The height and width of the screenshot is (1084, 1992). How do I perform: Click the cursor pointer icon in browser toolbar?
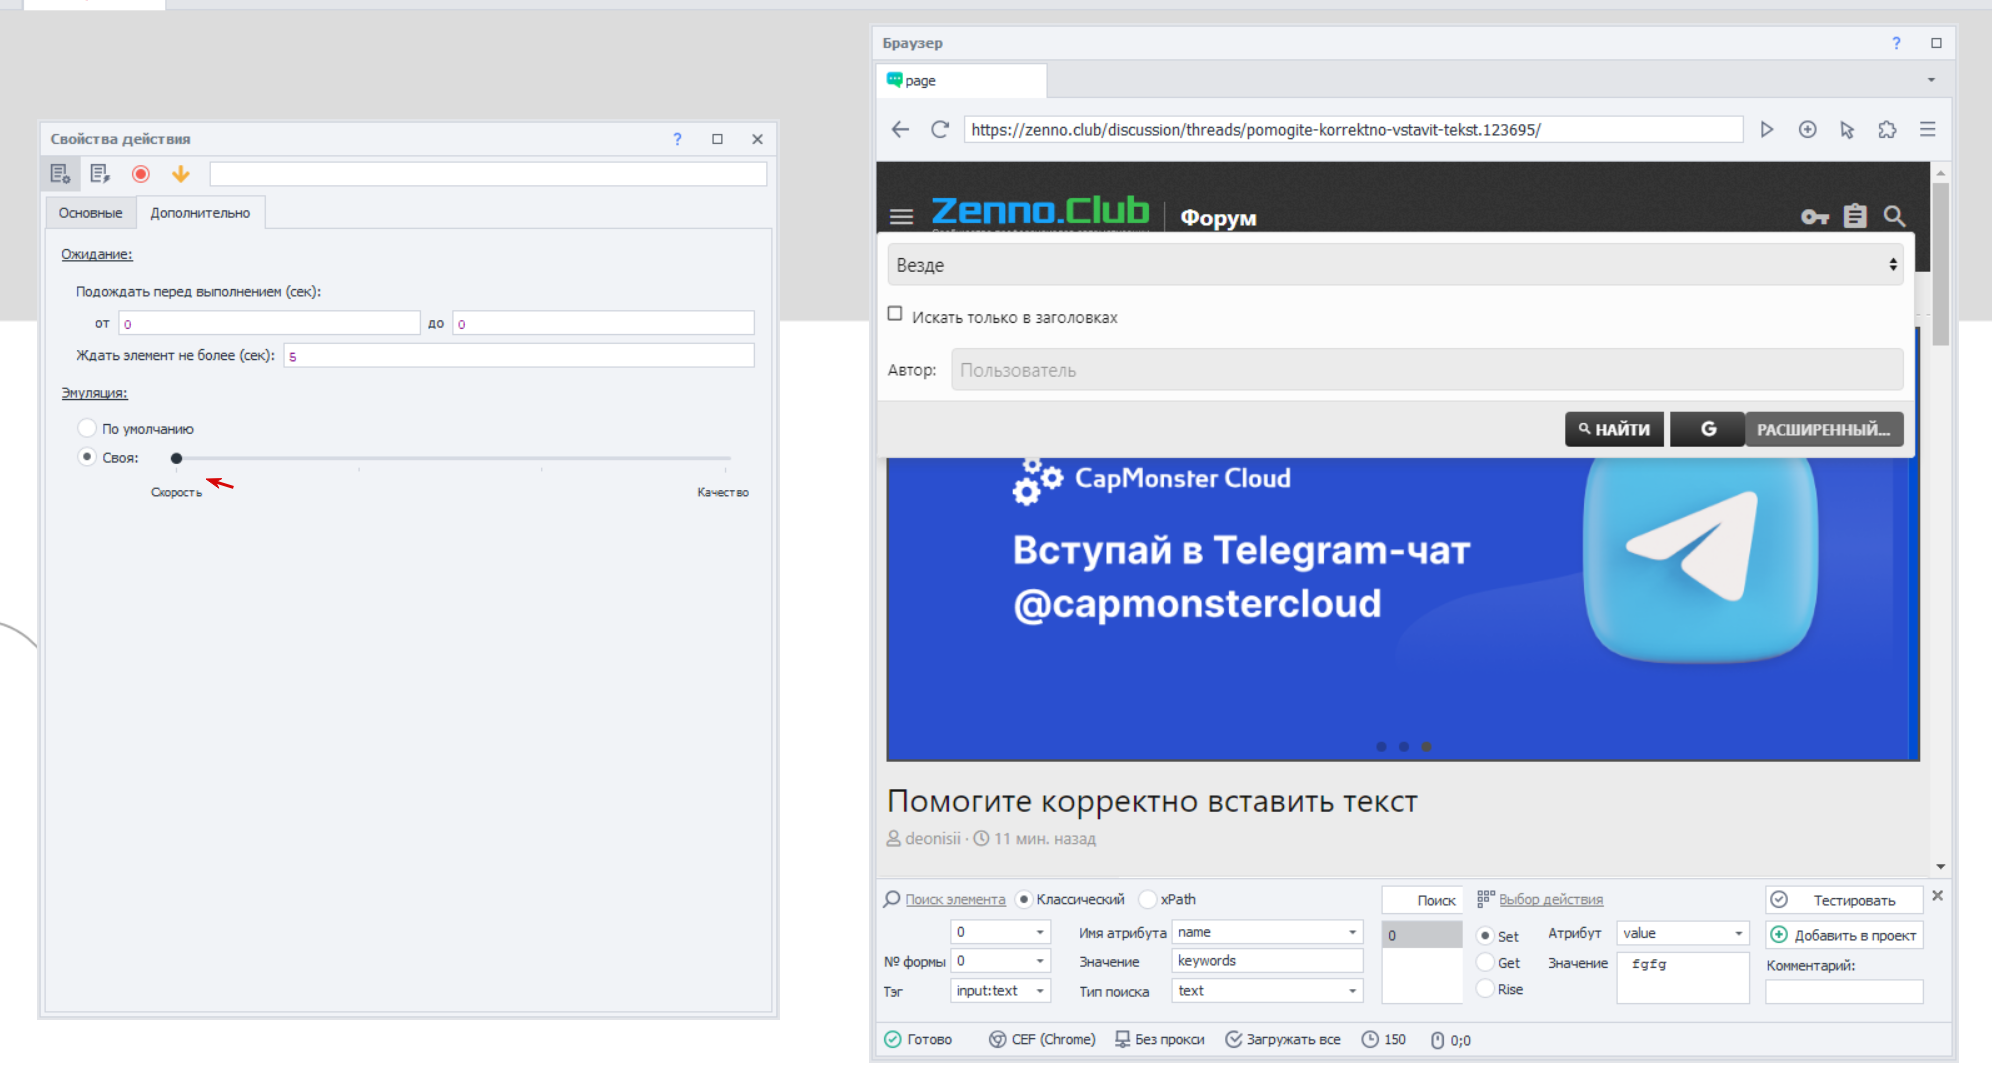point(1847,130)
